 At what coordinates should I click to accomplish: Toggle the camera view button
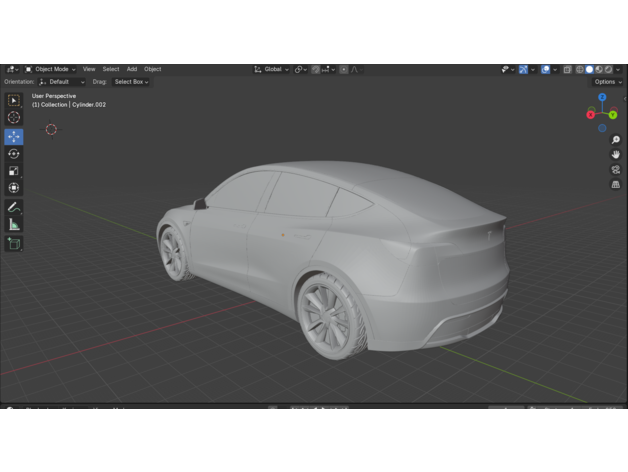[x=616, y=170]
